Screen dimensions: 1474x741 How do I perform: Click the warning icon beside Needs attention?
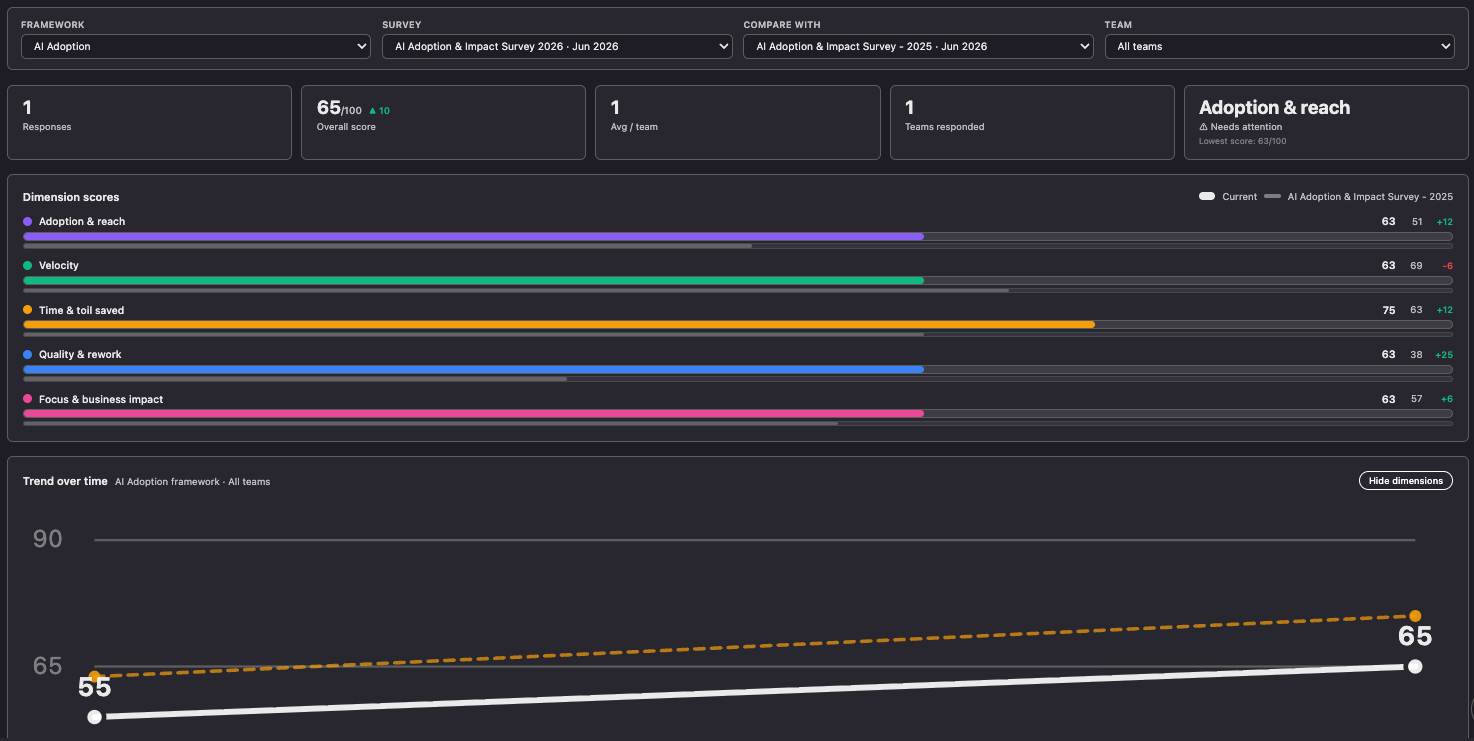pos(1204,127)
